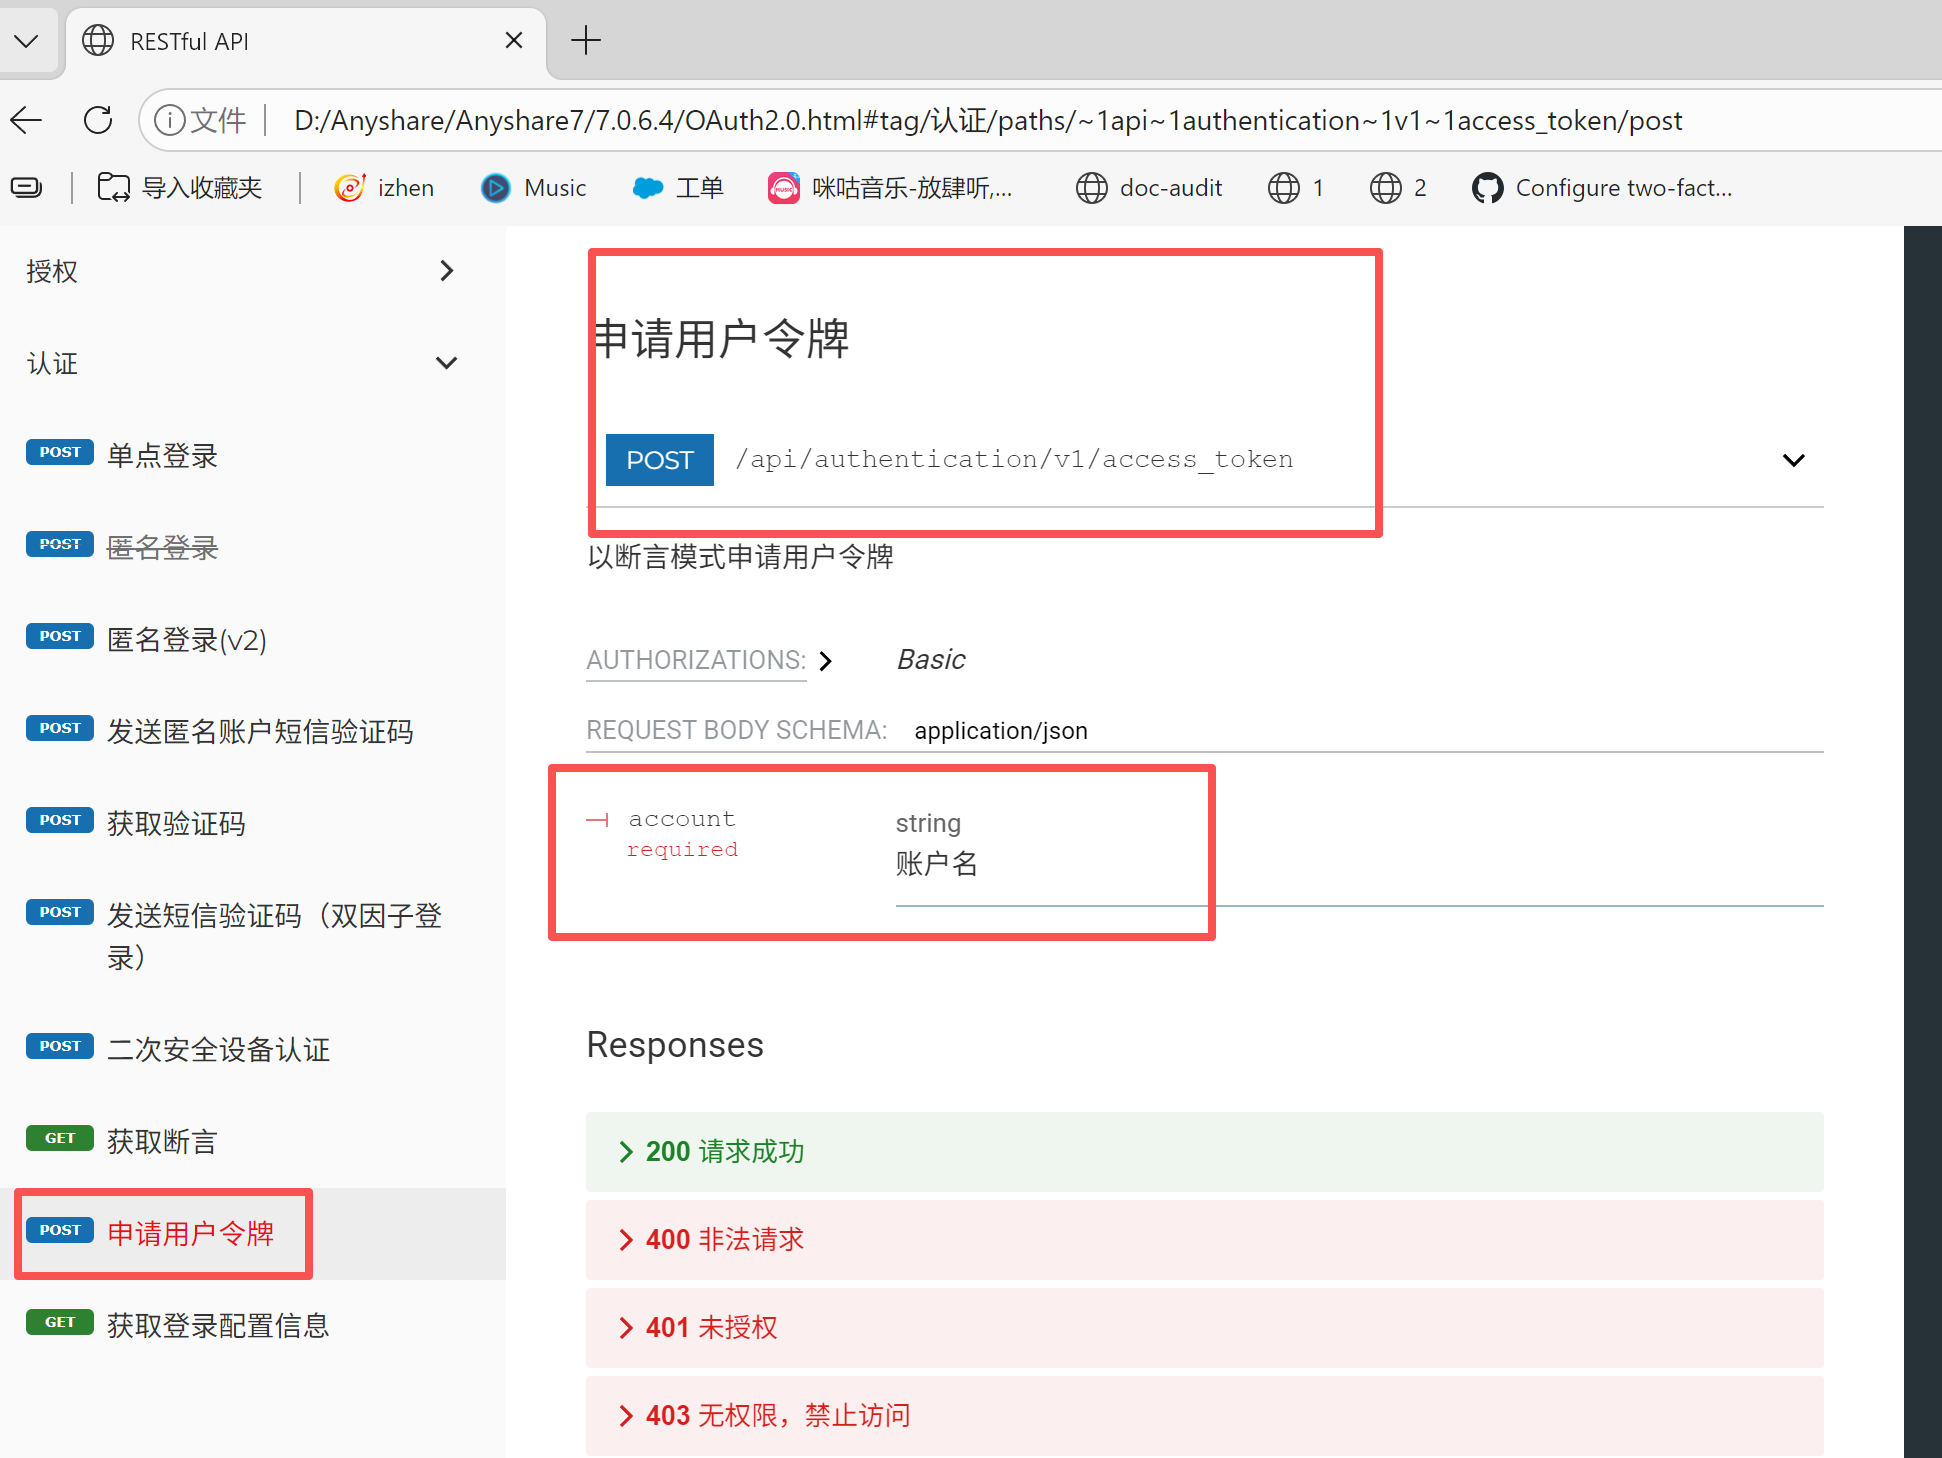Open the tab list dropdown arrow
1942x1458 pixels.
pyautogui.click(x=26, y=41)
